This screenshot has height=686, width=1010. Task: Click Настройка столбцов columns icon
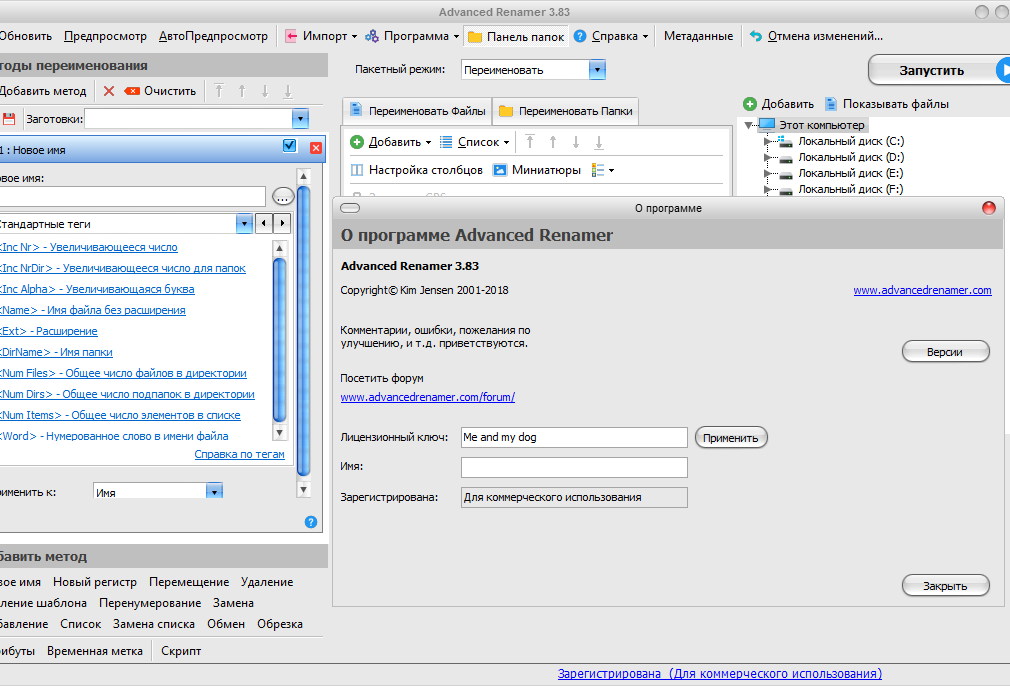pos(357,170)
